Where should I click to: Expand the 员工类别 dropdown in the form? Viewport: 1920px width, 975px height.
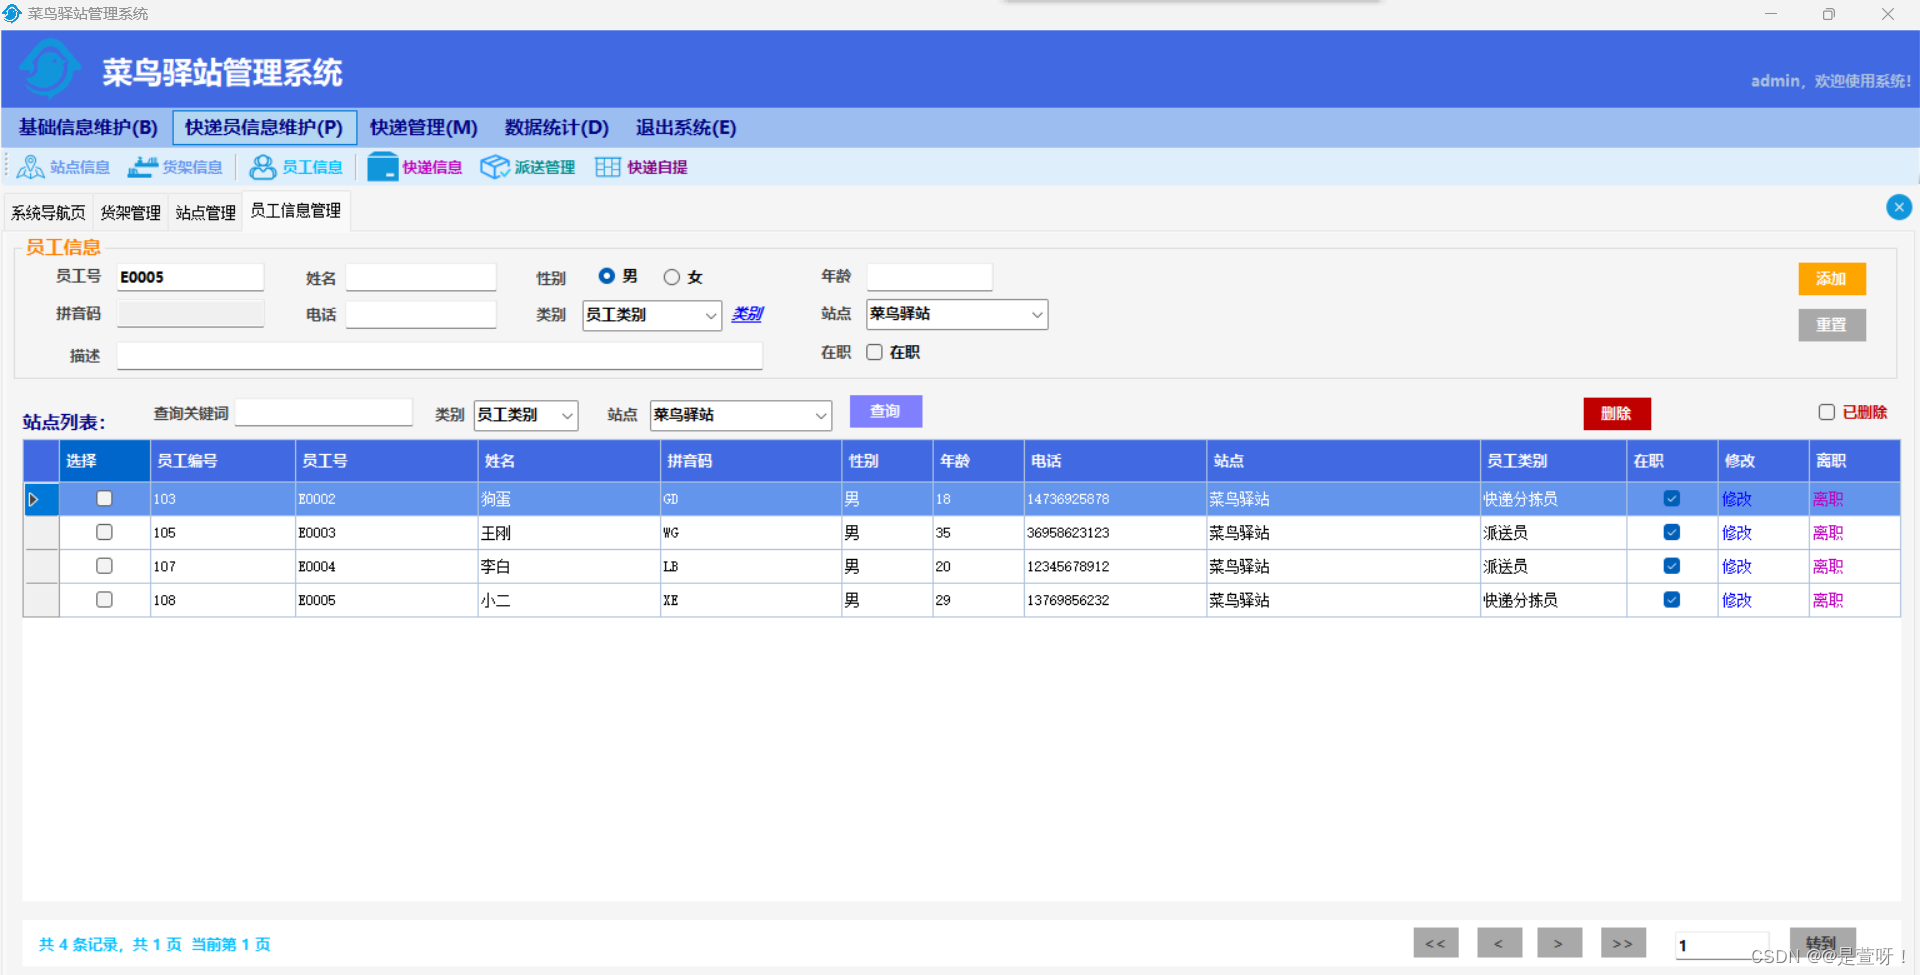pos(710,315)
